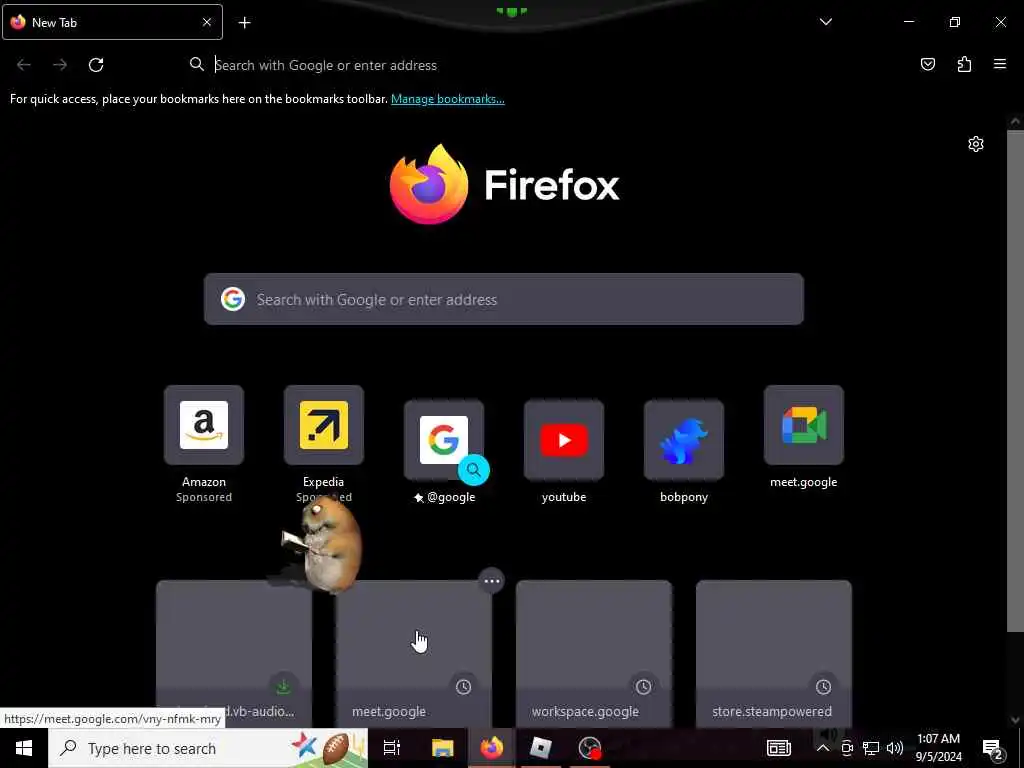
Task: Open File Explorer from the taskbar
Action: (x=442, y=748)
